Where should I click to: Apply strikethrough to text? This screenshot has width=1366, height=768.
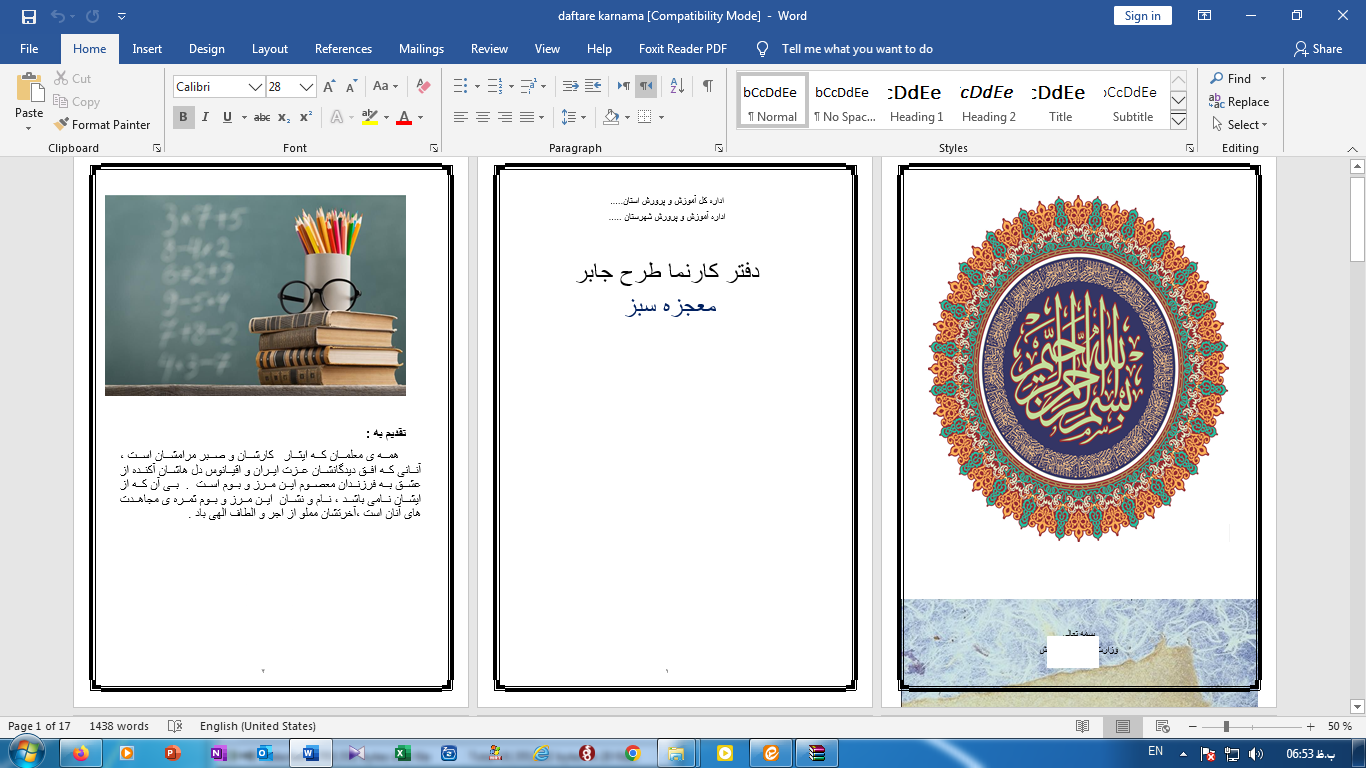tap(262, 117)
